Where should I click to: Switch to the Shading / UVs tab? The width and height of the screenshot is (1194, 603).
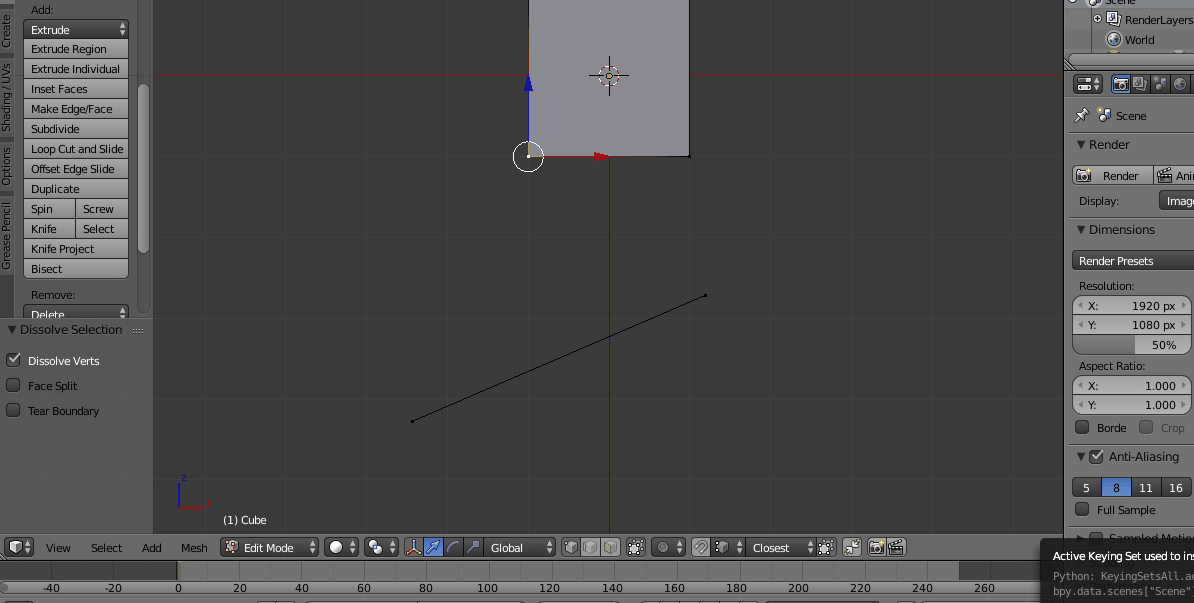pyautogui.click(x=7, y=97)
